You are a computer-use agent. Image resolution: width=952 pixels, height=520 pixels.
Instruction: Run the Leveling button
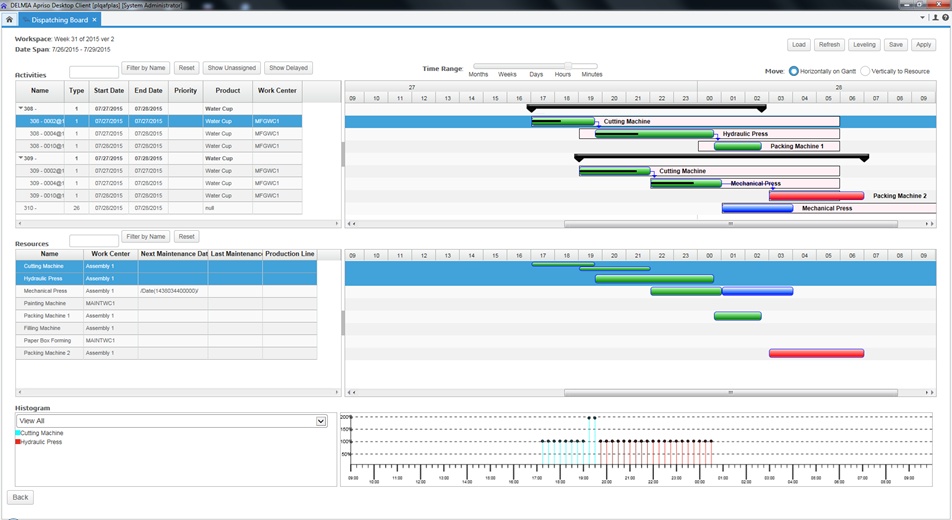864,44
